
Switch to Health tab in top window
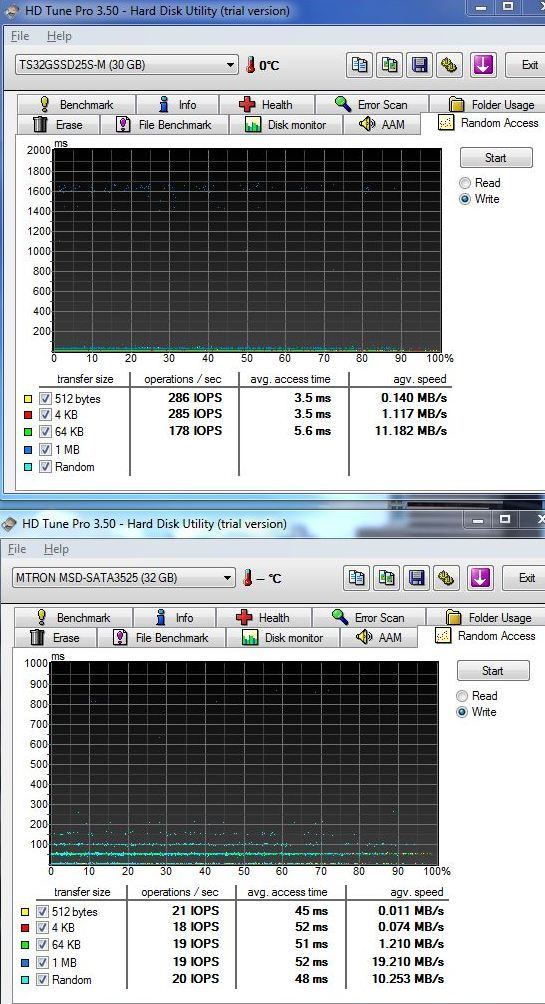266,104
